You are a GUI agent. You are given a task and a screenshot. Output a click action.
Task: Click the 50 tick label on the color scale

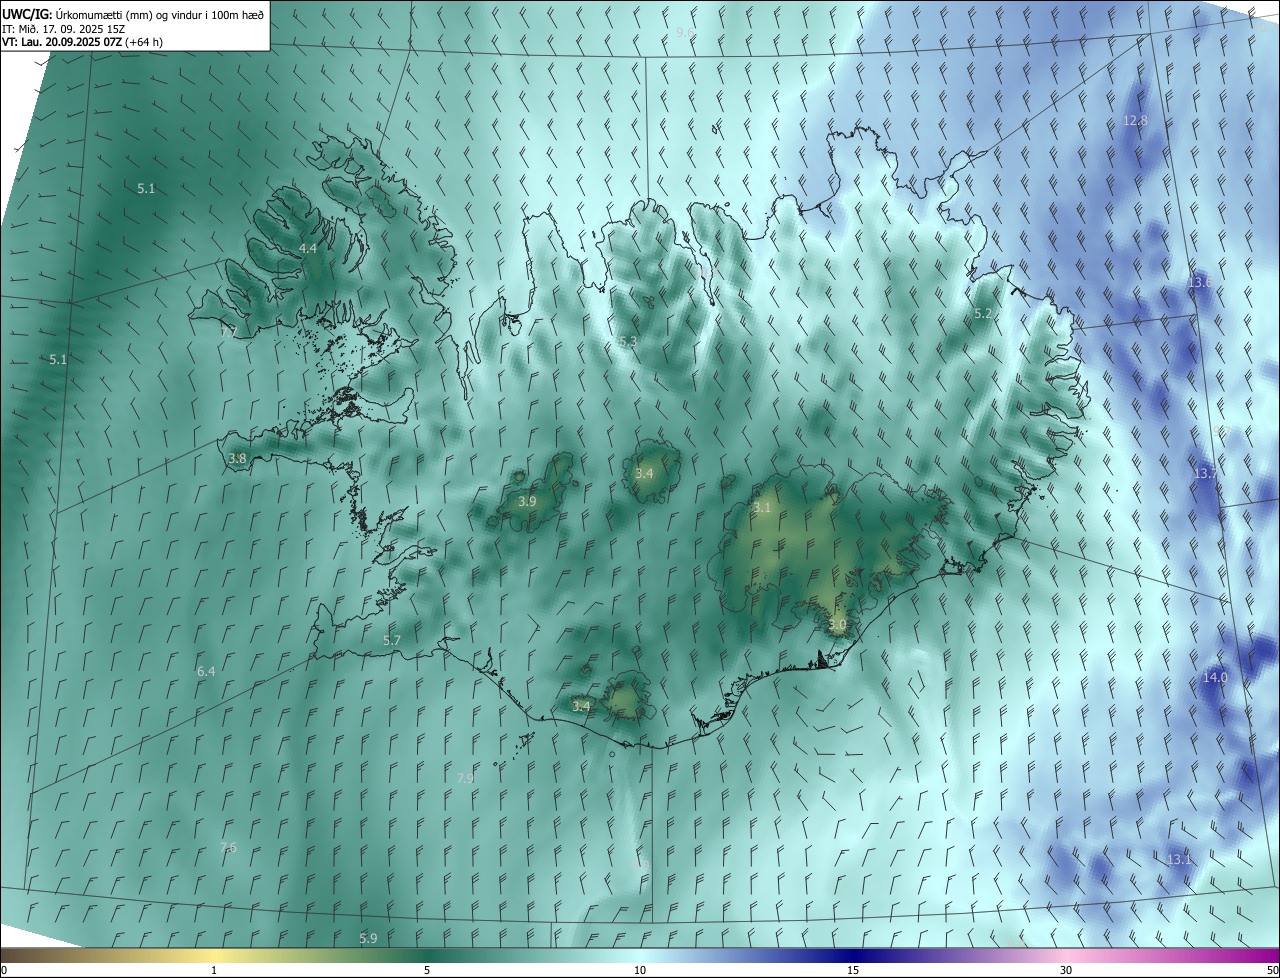click(x=1272, y=970)
